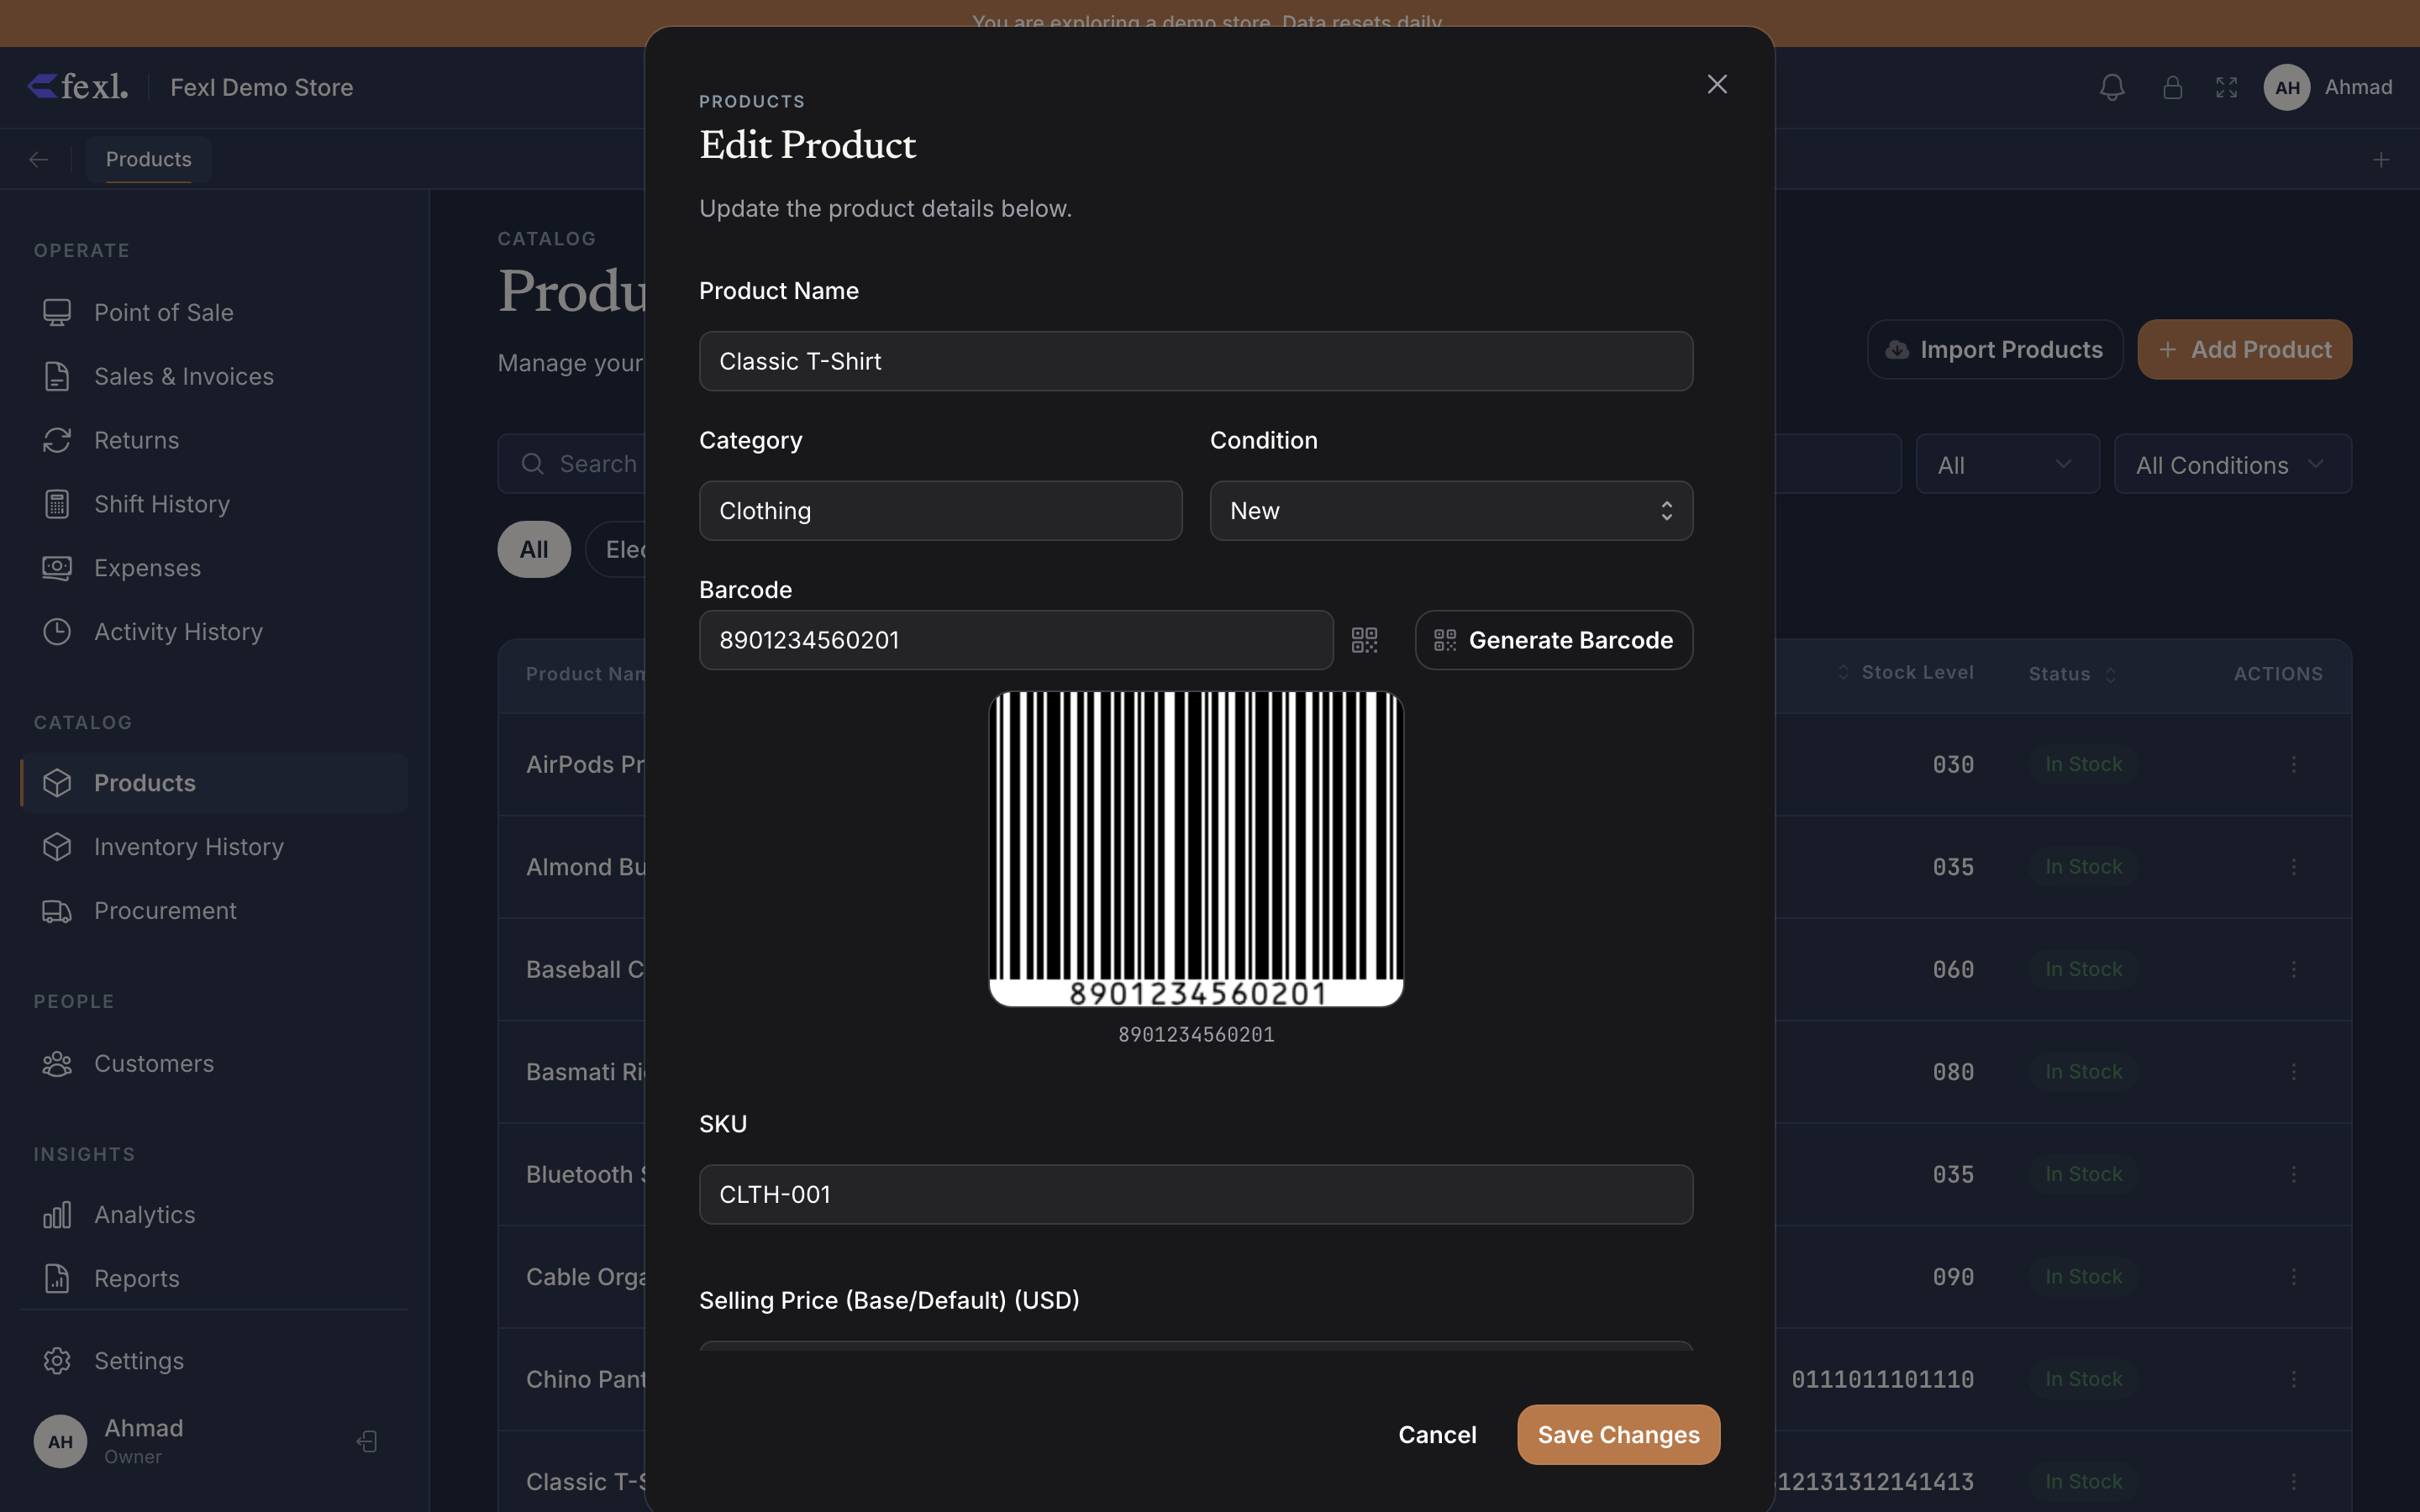Click stock value 060 in Baseball Cap row
2420x1512 pixels.
coord(1953,969)
